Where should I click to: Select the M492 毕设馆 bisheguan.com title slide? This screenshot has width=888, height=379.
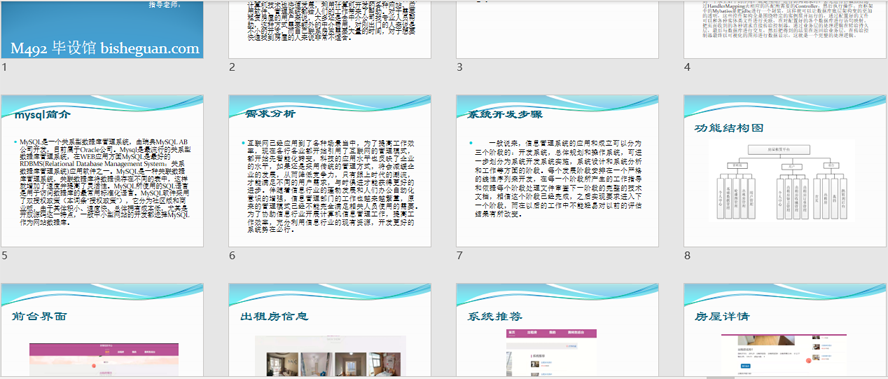point(102,29)
